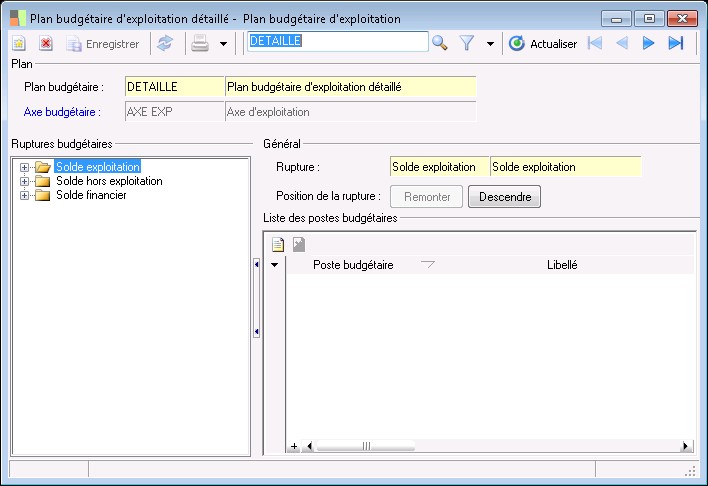This screenshot has width=708, height=486.
Task: Select Solde exploitation tree item
Action: tap(98, 167)
